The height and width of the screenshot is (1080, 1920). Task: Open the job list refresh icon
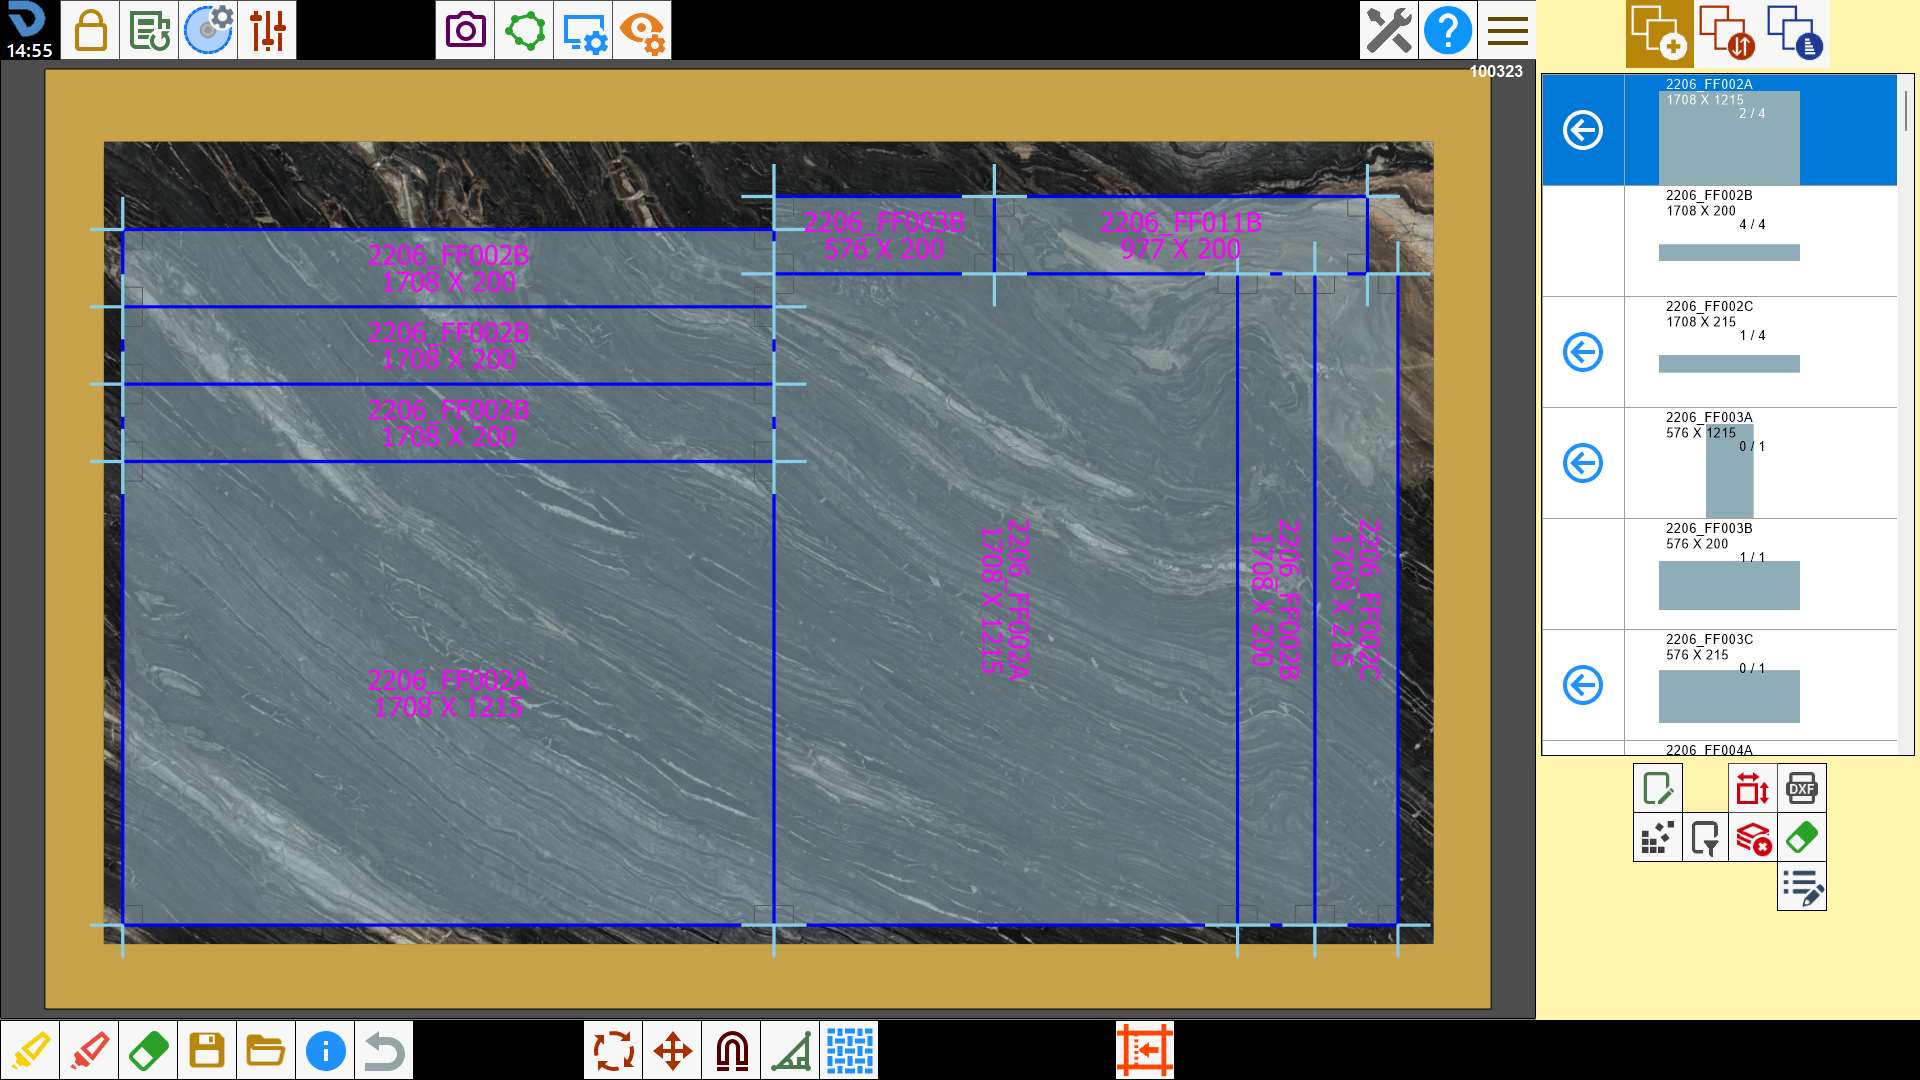tap(149, 30)
